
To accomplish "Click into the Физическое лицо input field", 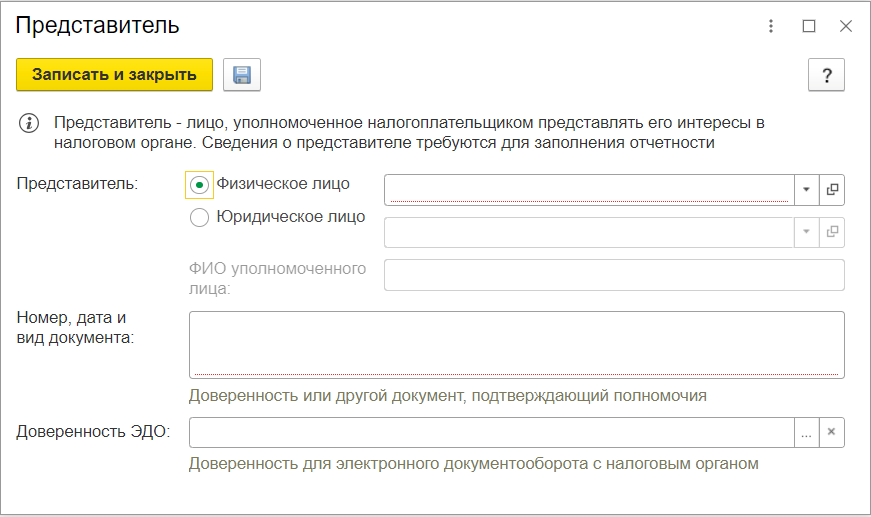I will coord(590,189).
